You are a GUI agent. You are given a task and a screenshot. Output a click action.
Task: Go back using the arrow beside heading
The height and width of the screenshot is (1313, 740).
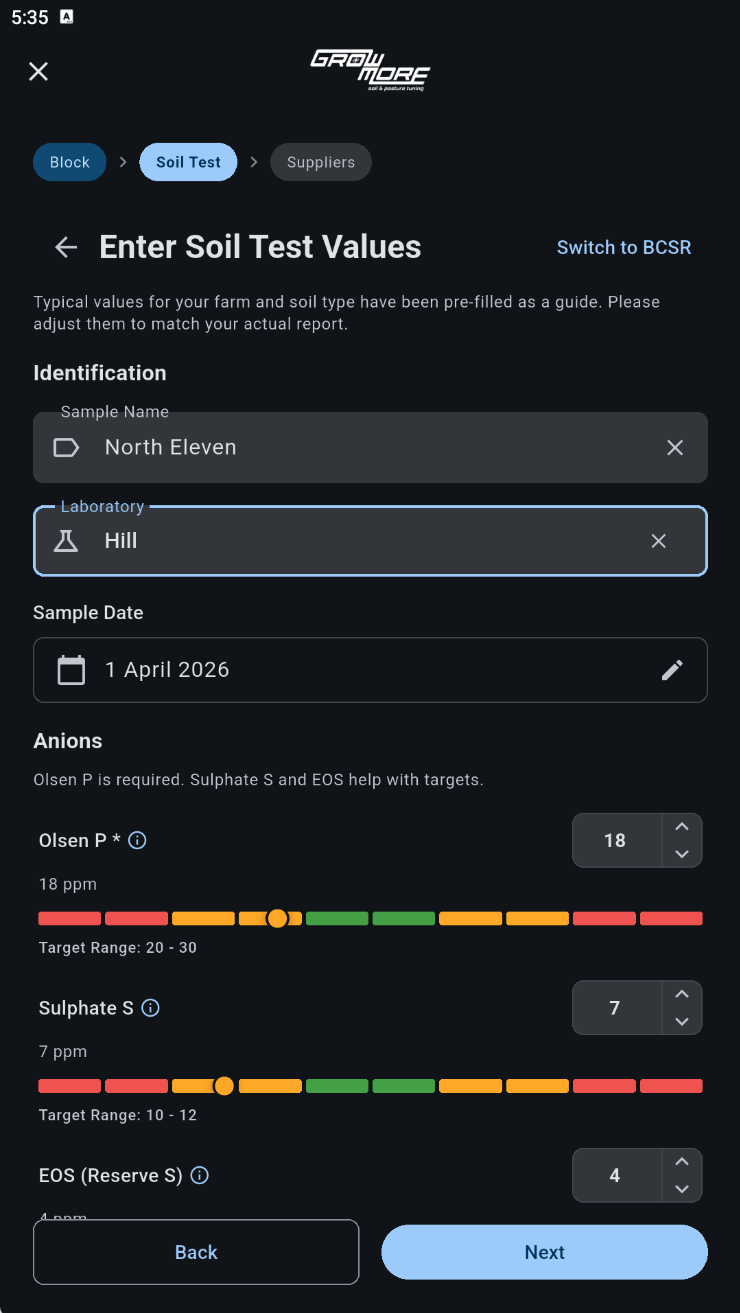[66, 247]
